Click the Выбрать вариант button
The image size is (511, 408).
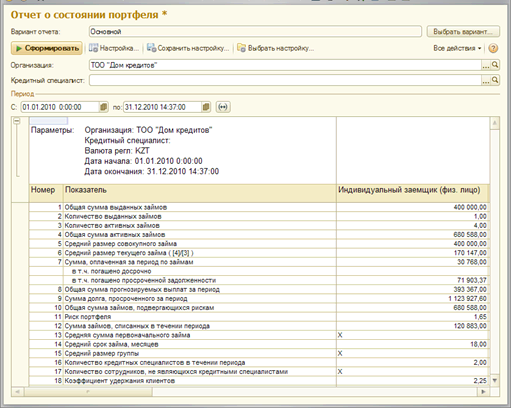click(x=463, y=32)
